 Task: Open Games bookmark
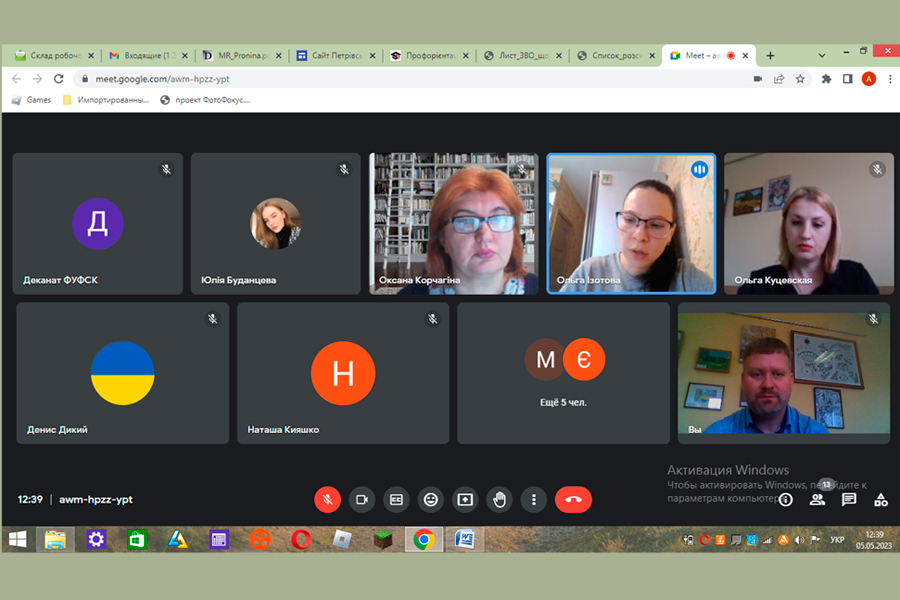click(x=32, y=100)
